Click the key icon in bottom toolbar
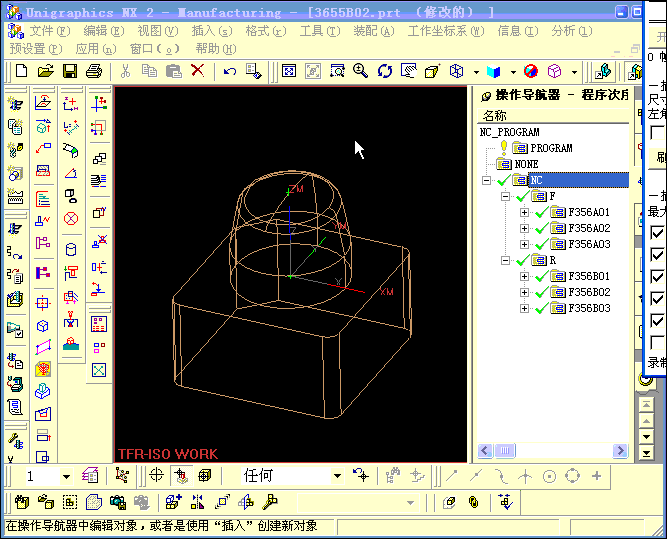This screenshot has width=667, height=539. point(270,502)
